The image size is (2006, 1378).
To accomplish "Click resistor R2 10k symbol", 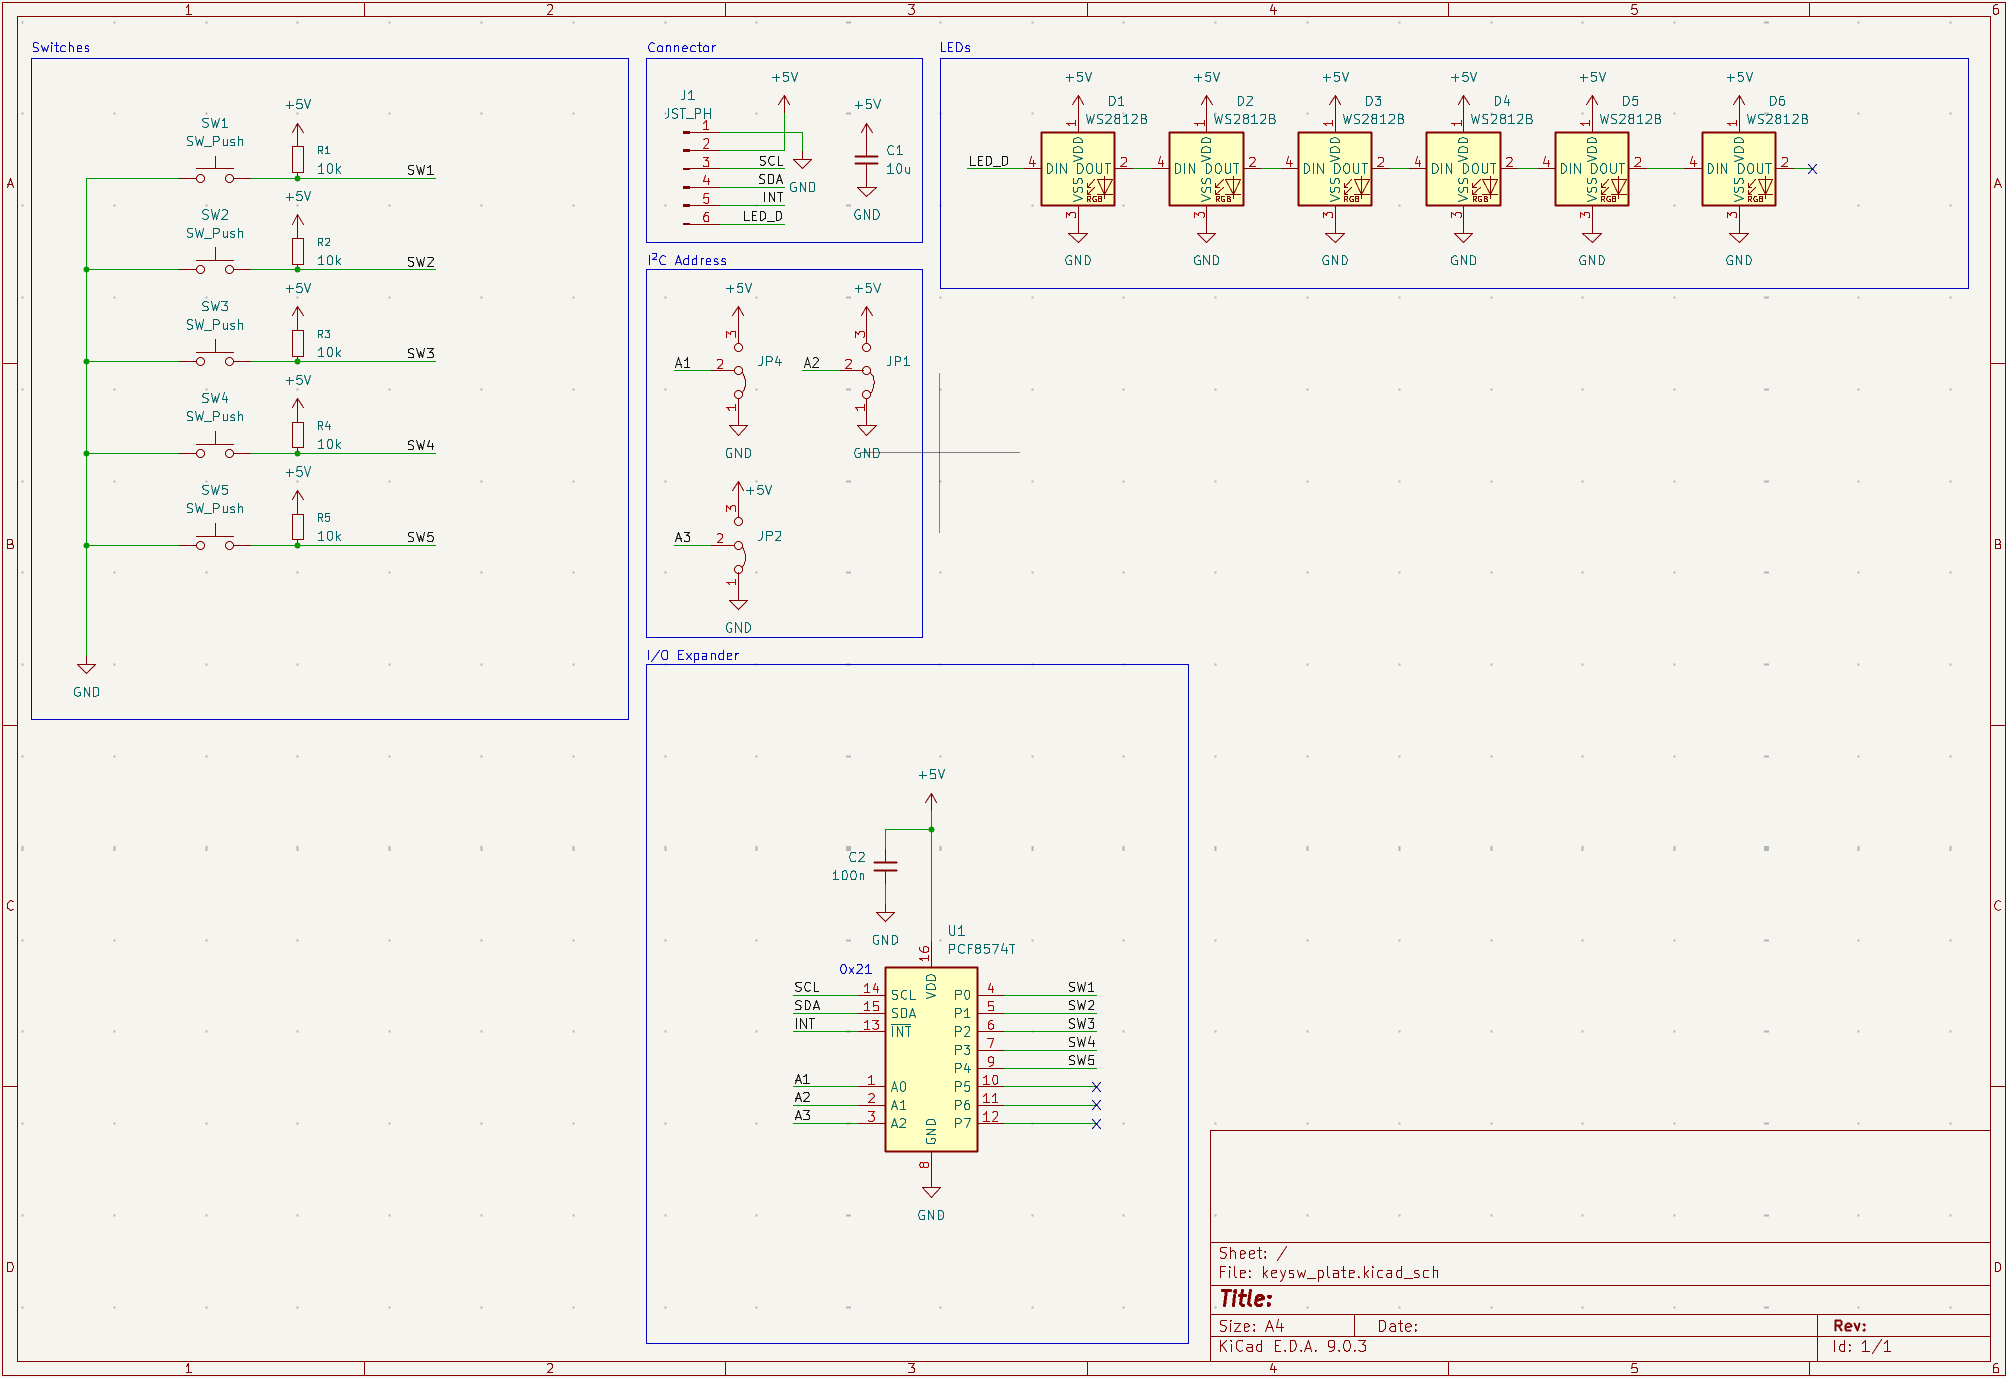I will point(298,252).
